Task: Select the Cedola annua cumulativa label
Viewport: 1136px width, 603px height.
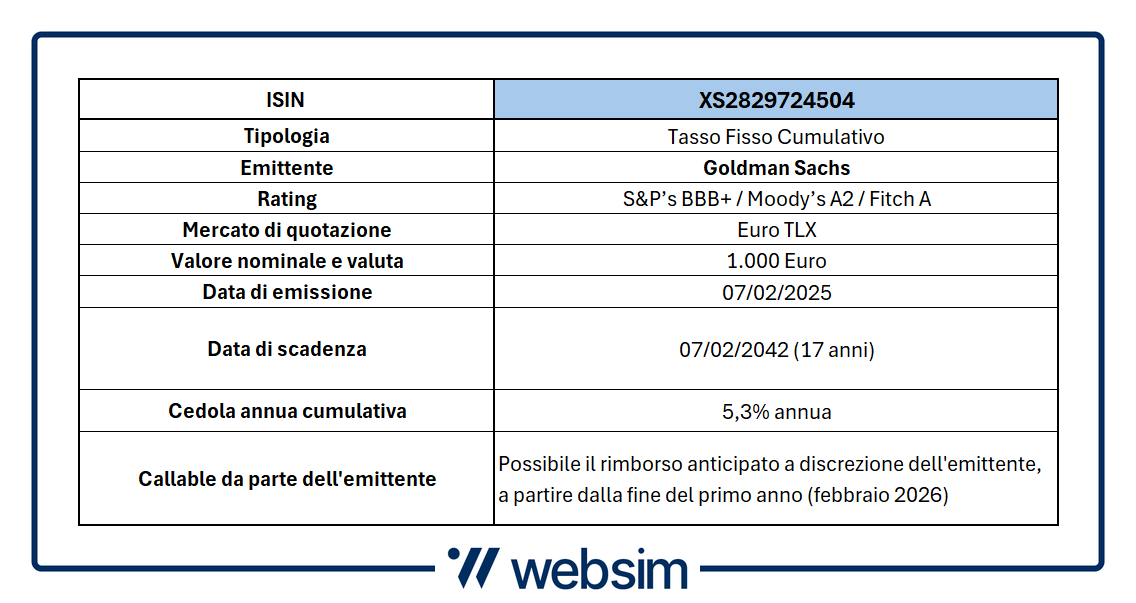Action: click(286, 411)
